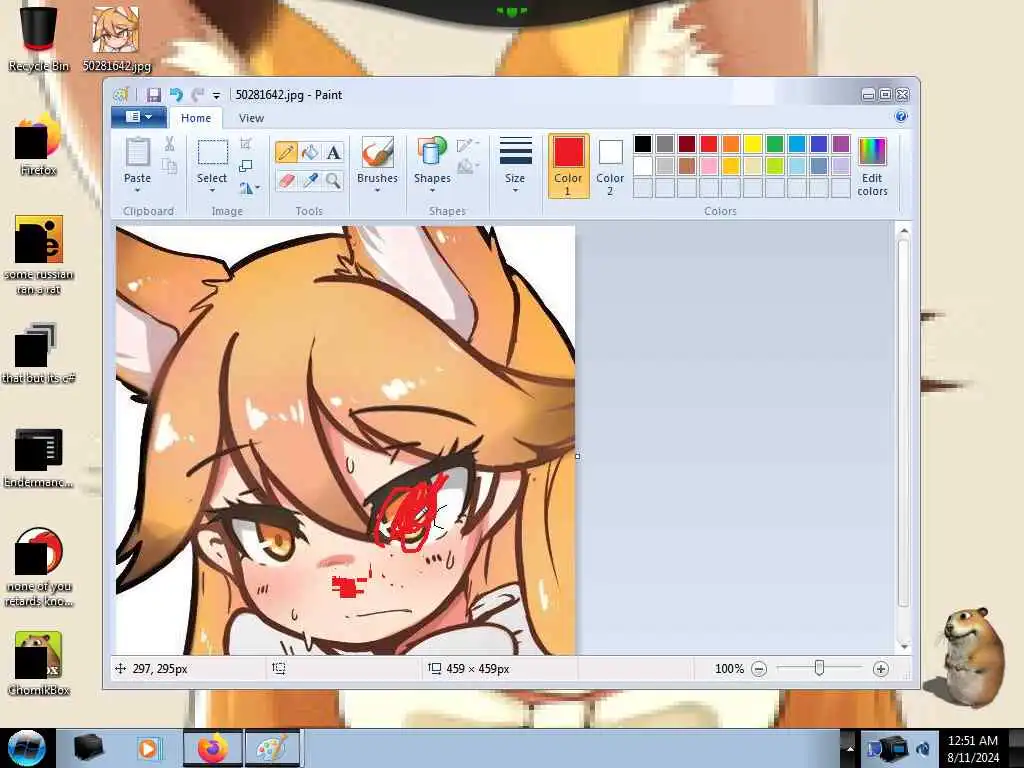
Task: Open the Windows Start orb
Action: 27,748
